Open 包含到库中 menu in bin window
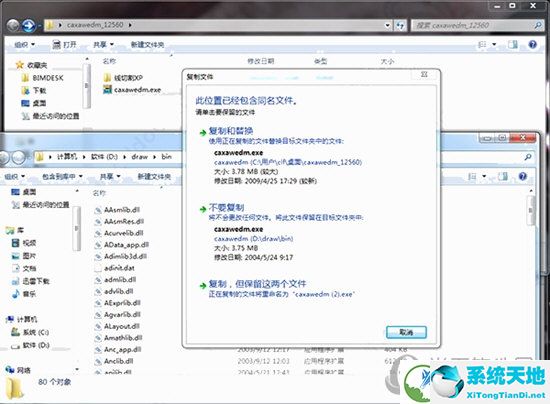550x404 pixels. pyautogui.click(x=62, y=176)
